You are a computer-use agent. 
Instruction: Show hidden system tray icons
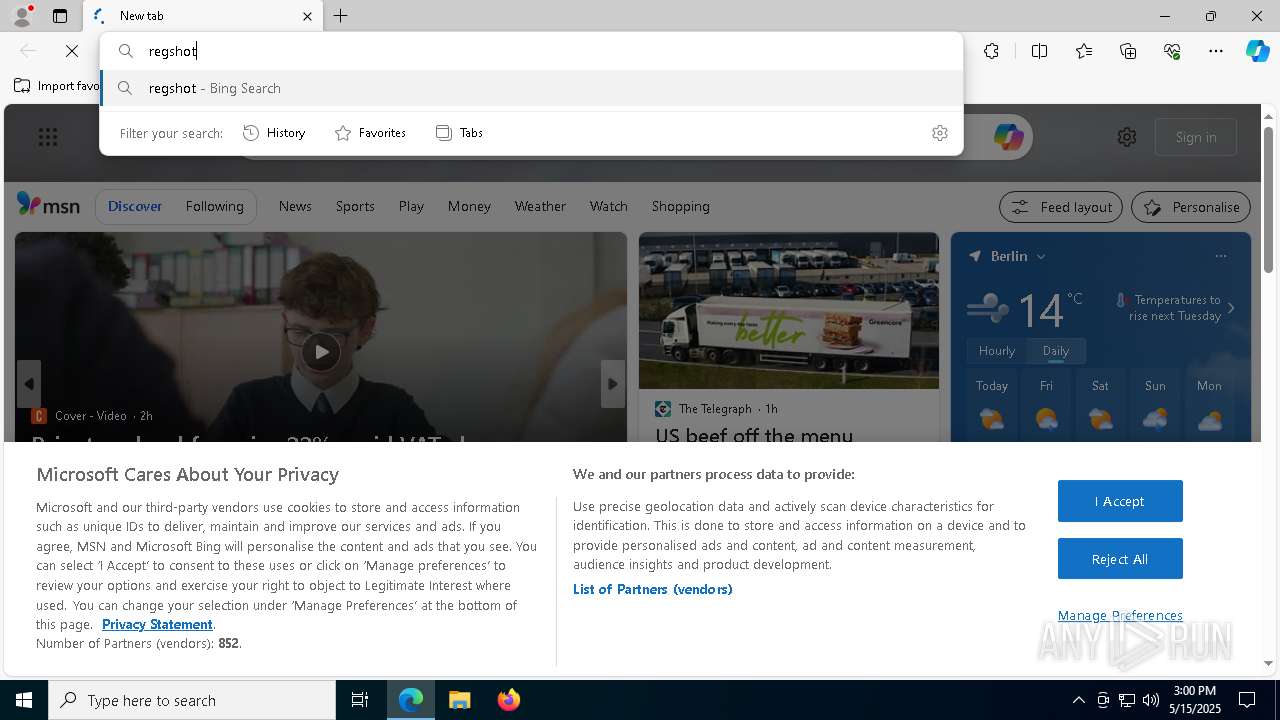1078,700
